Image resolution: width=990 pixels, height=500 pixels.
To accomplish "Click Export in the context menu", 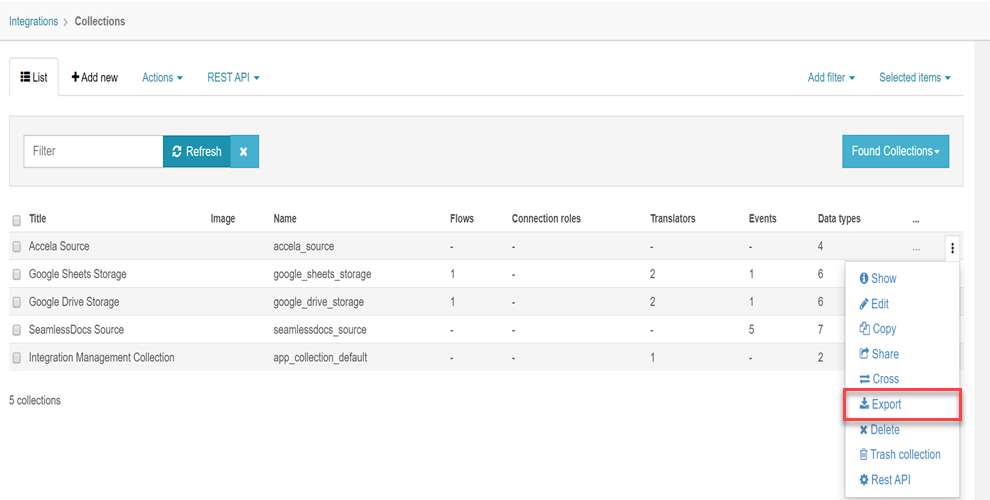I will click(x=880, y=405).
